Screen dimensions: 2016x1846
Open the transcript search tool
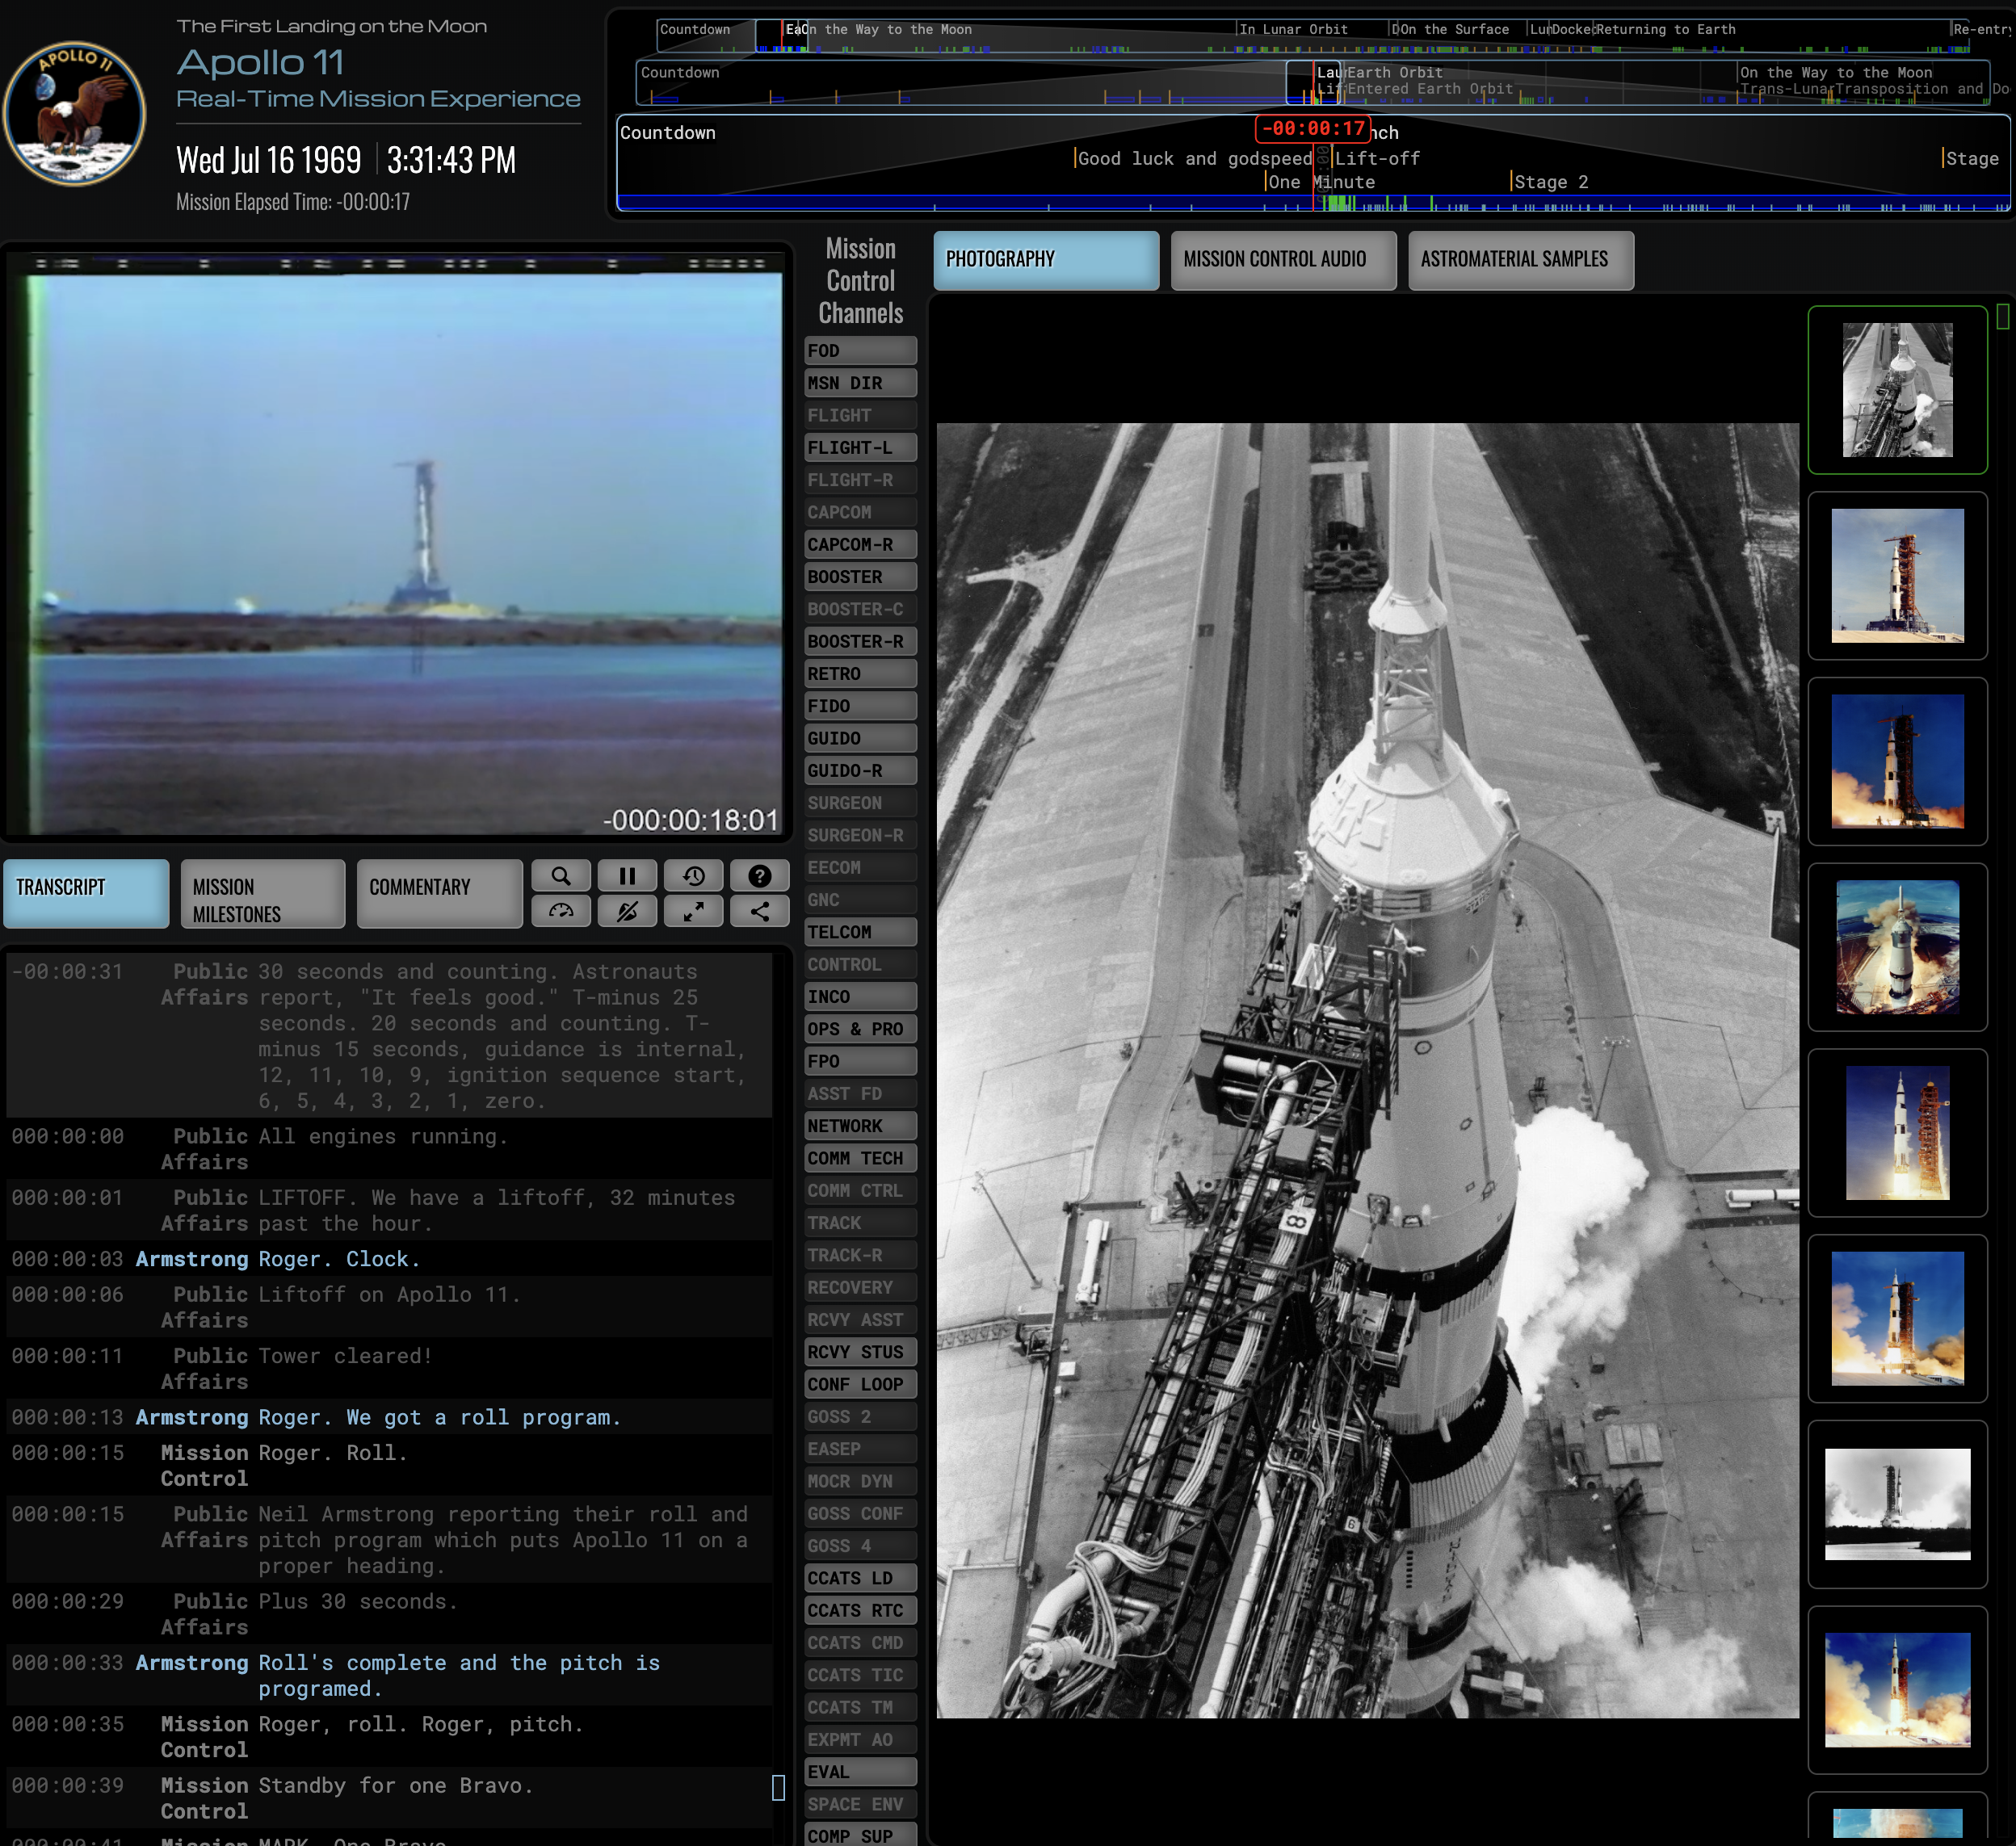click(x=561, y=876)
